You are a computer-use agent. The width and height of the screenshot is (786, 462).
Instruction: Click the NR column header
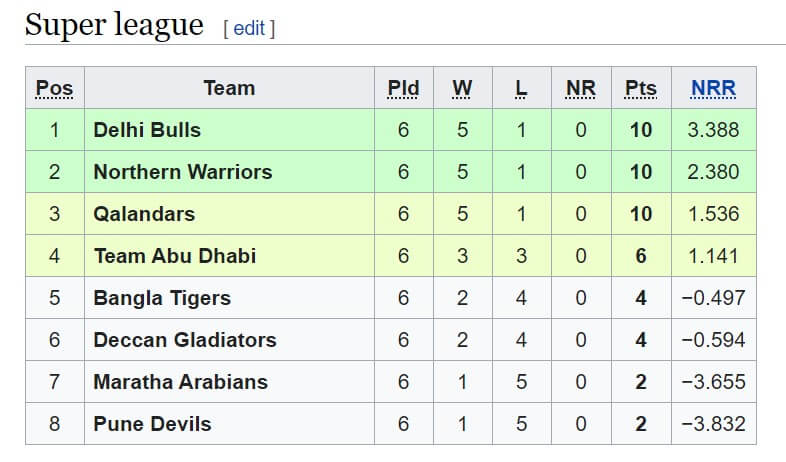580,88
